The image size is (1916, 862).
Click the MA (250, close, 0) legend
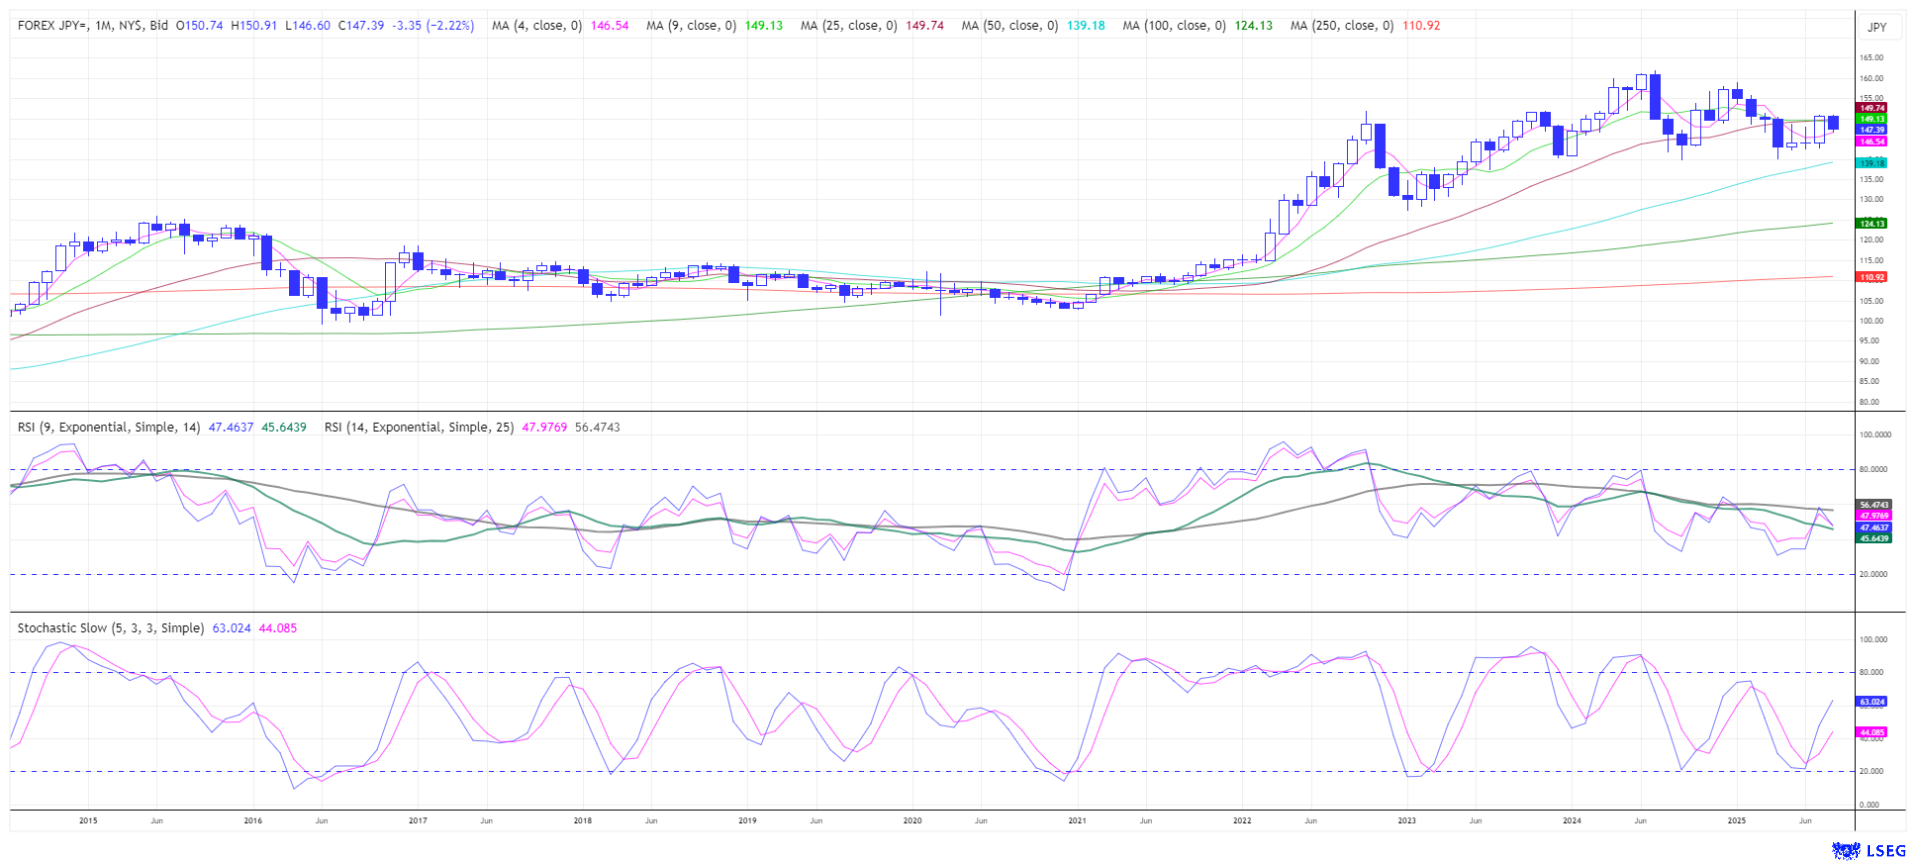(1341, 25)
